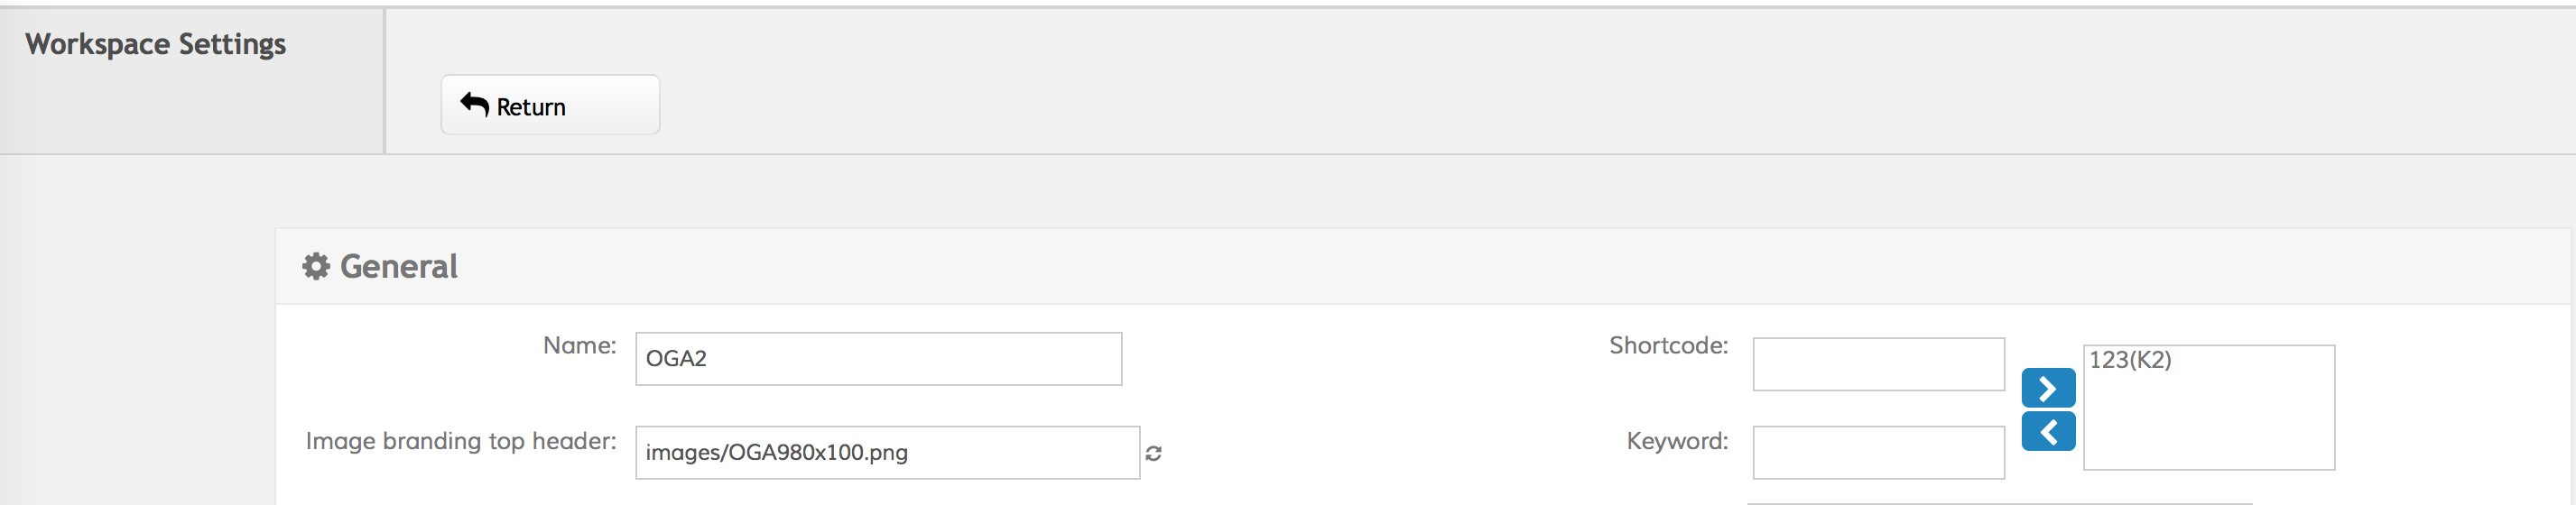Click blank space in the General header bar
The image size is (2576, 505).
1400,266
